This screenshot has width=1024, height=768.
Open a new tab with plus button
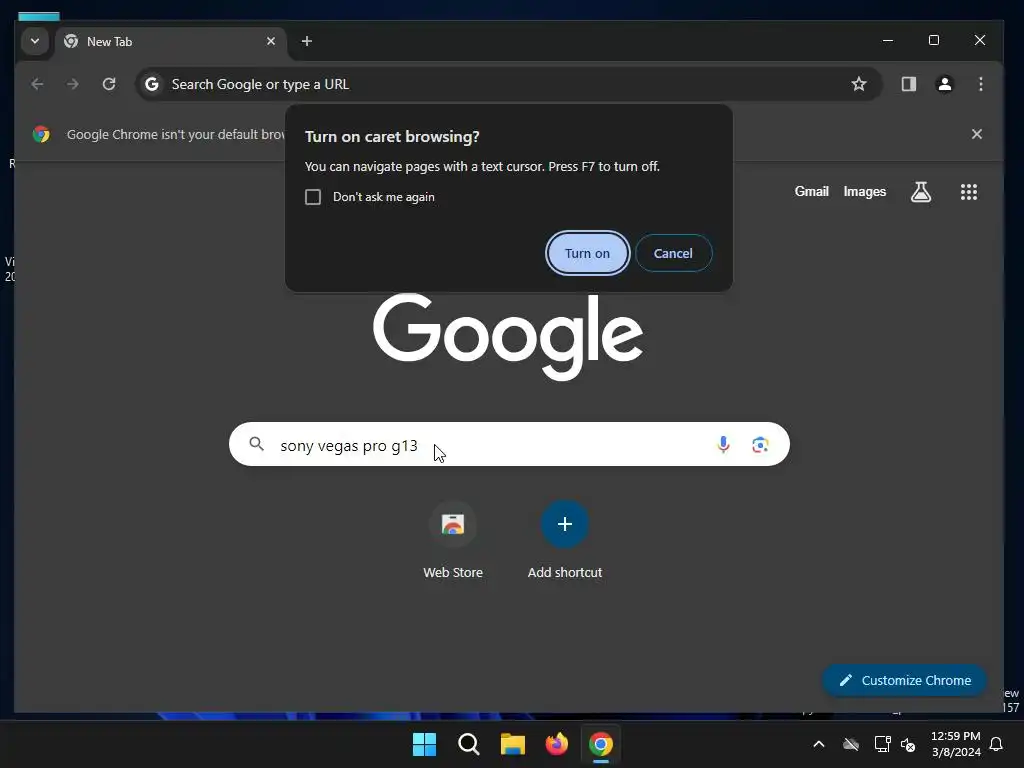click(306, 41)
